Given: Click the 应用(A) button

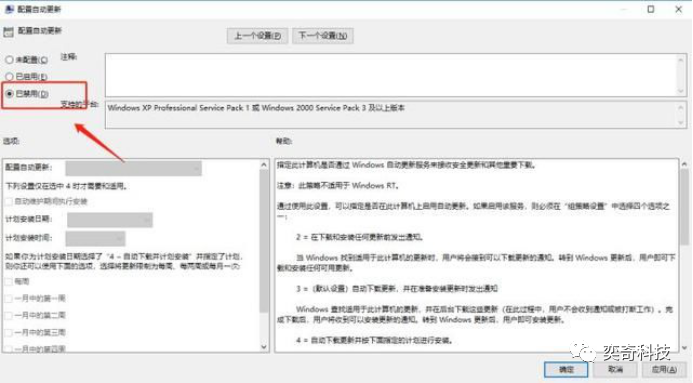Looking at the screenshot, I should 664,369.
